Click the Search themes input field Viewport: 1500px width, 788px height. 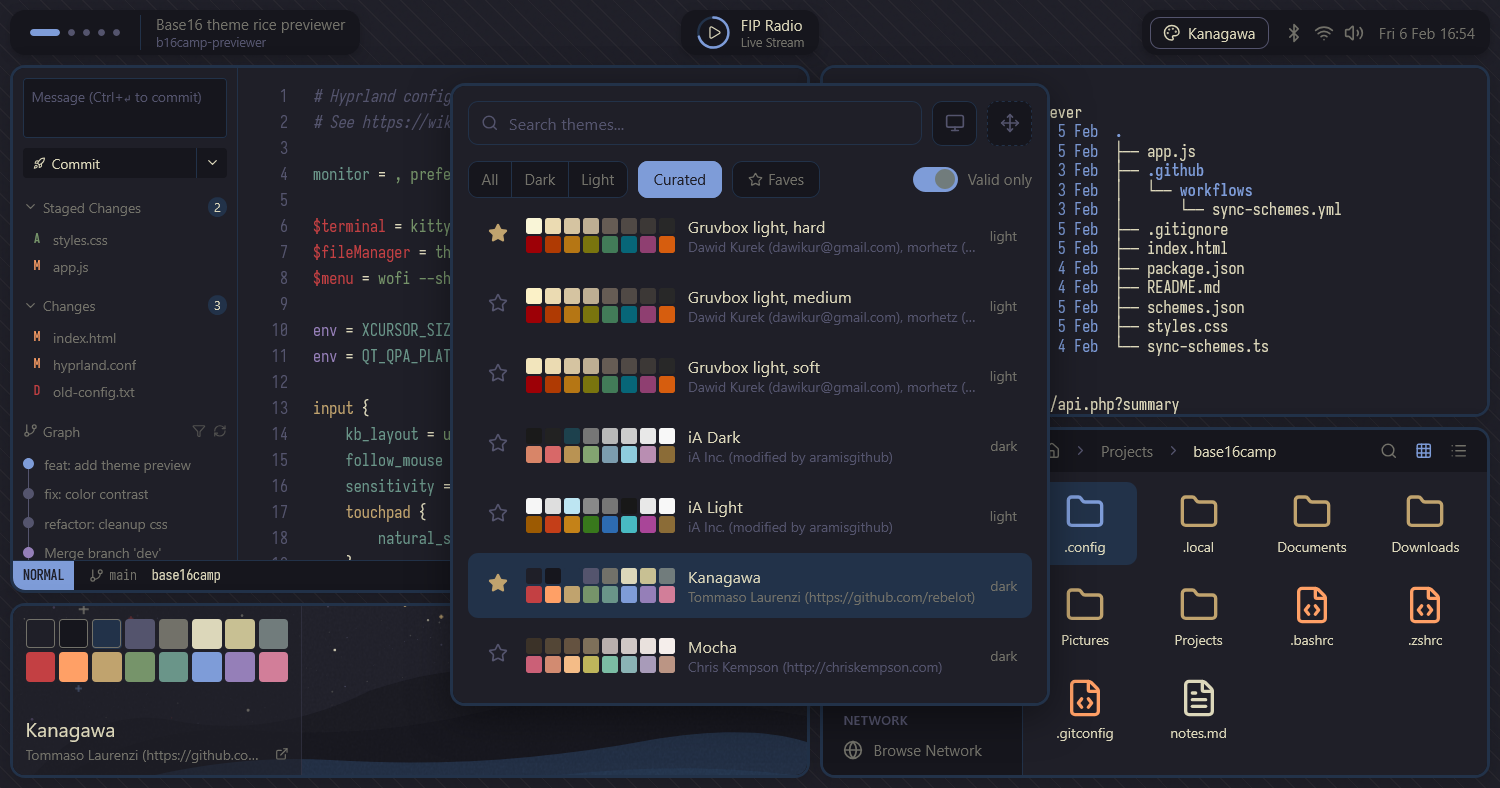pos(695,123)
